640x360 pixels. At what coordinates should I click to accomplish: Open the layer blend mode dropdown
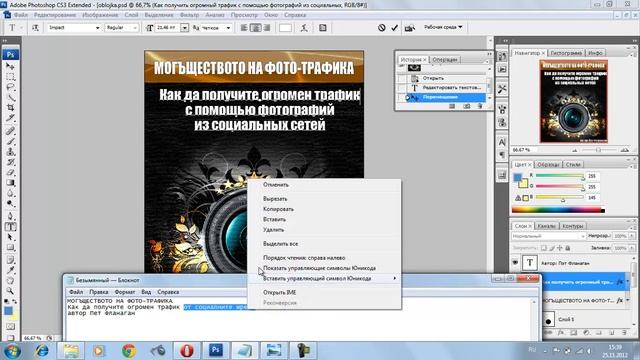pos(548,236)
